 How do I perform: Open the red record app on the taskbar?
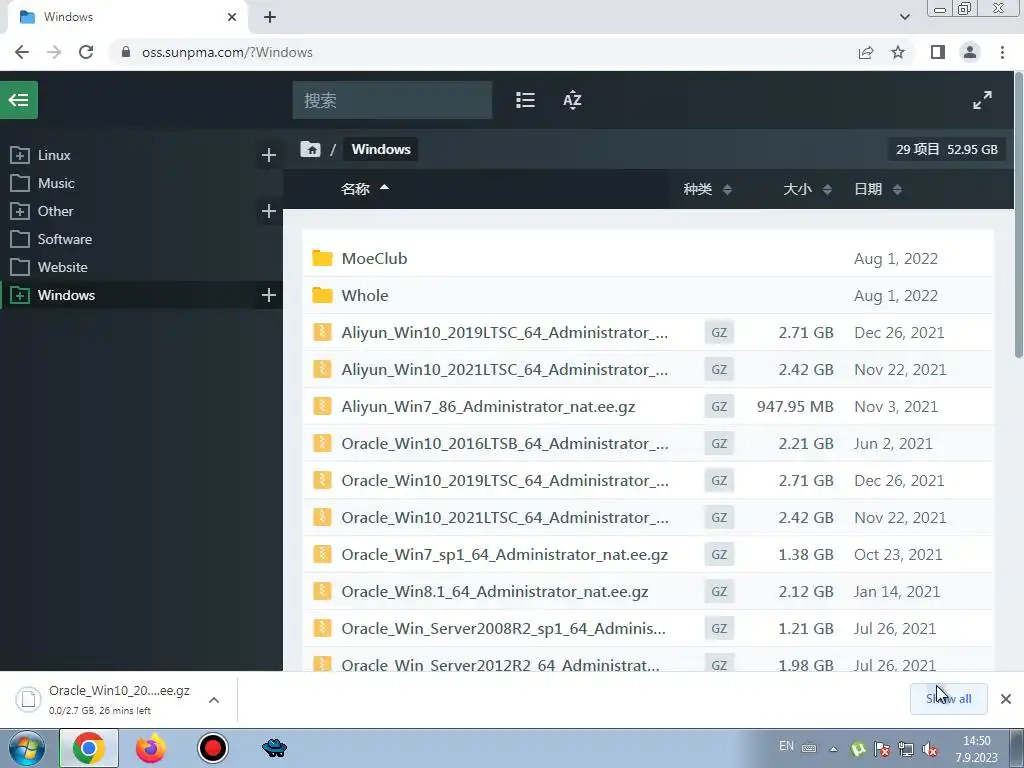click(x=212, y=748)
